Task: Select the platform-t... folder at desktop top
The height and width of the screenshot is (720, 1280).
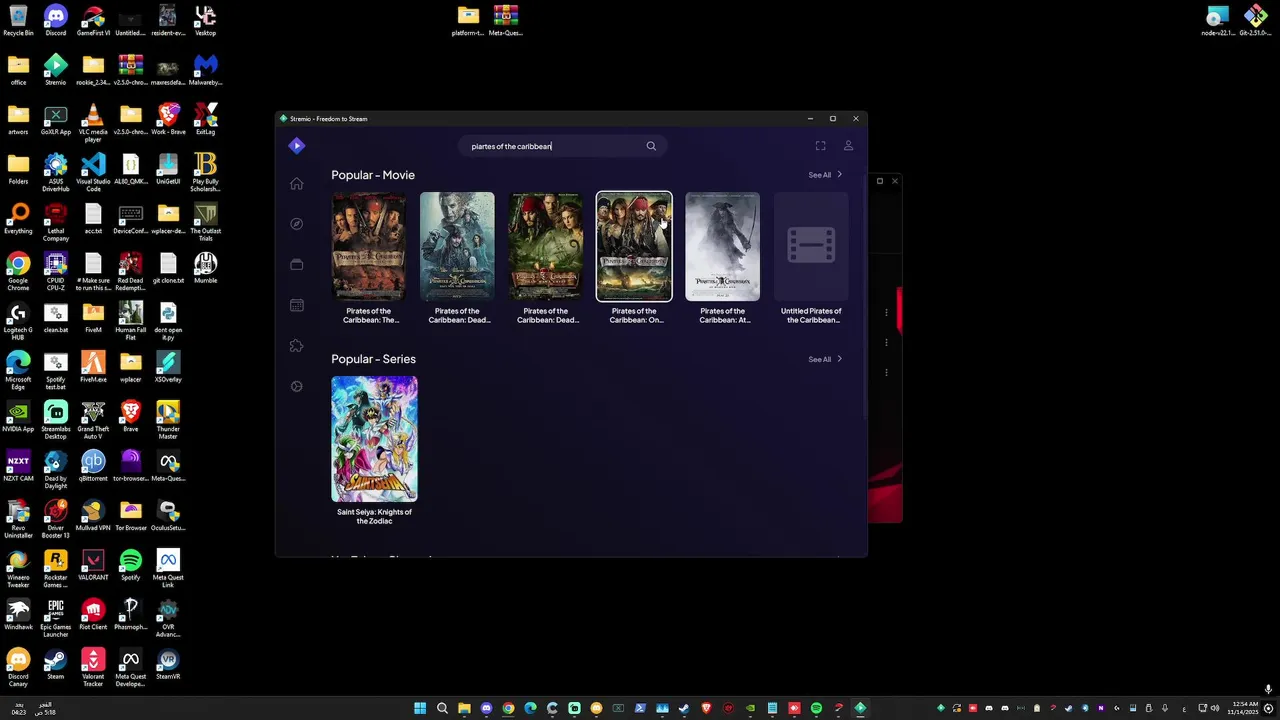Action: [468, 20]
